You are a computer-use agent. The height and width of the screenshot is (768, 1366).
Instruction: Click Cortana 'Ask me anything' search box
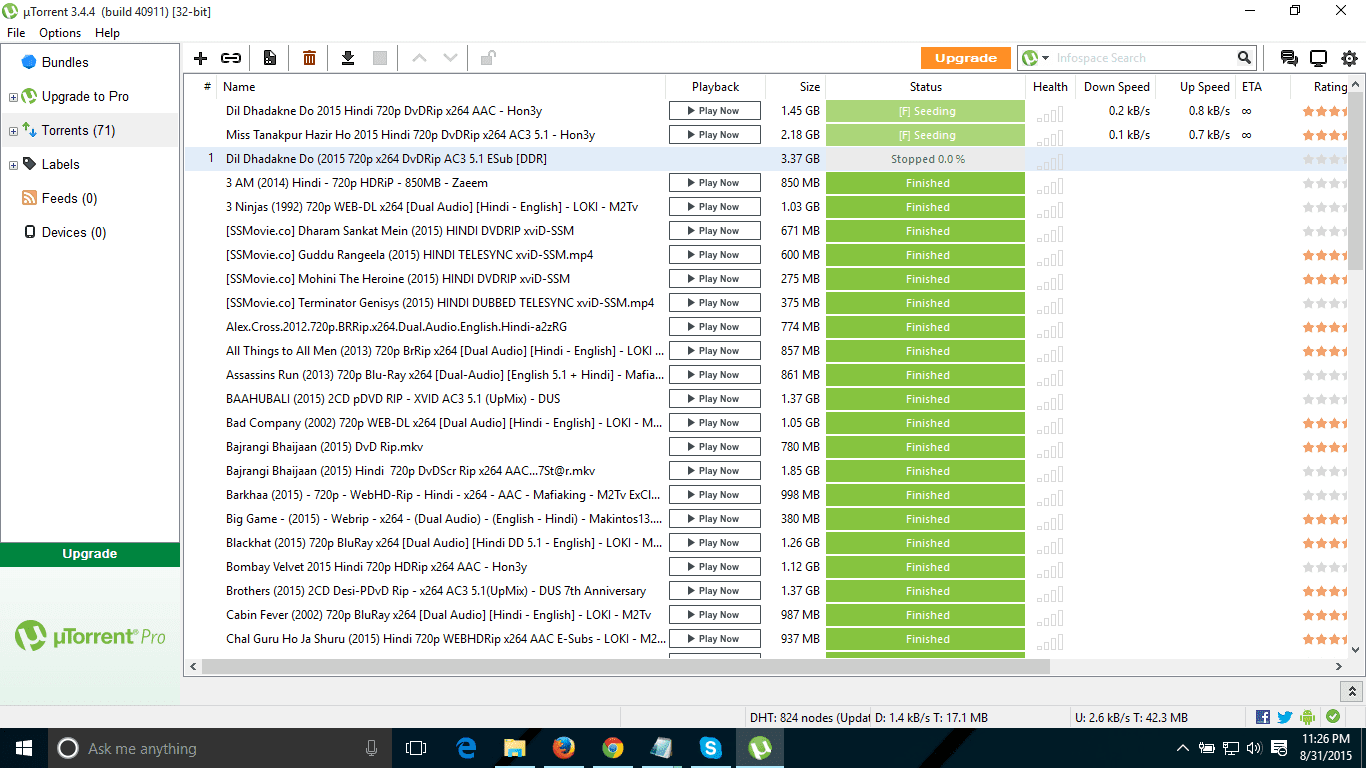219,748
